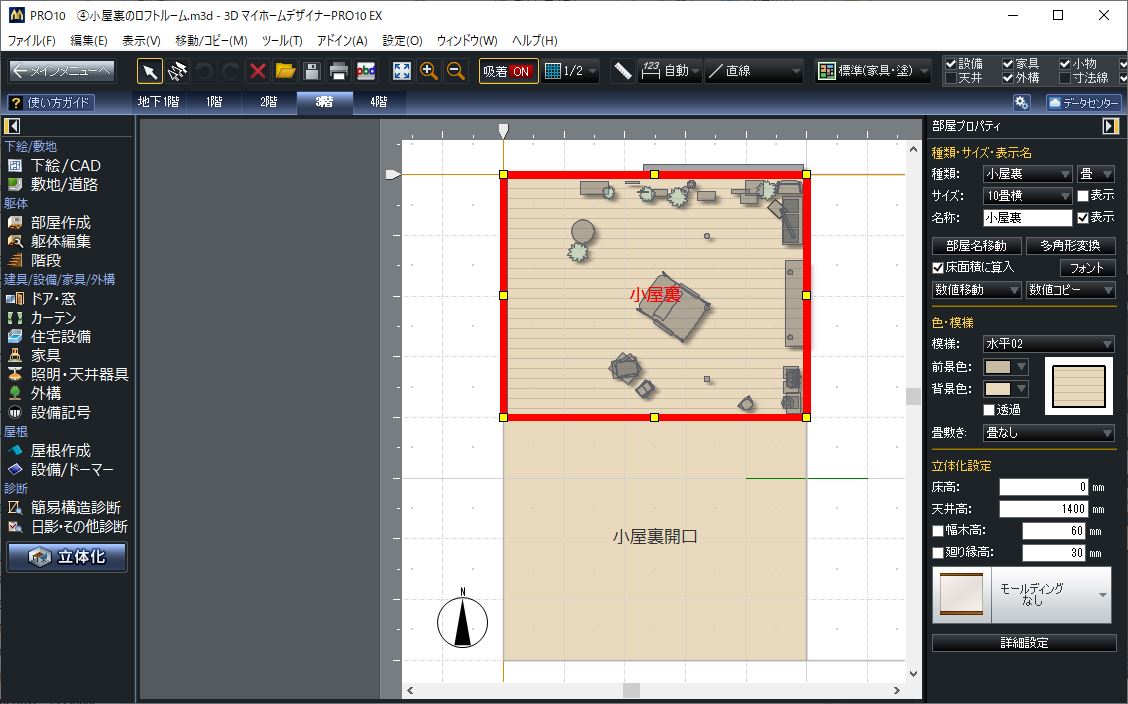Open the ツール(T) menu
The image size is (1128, 704).
point(281,41)
